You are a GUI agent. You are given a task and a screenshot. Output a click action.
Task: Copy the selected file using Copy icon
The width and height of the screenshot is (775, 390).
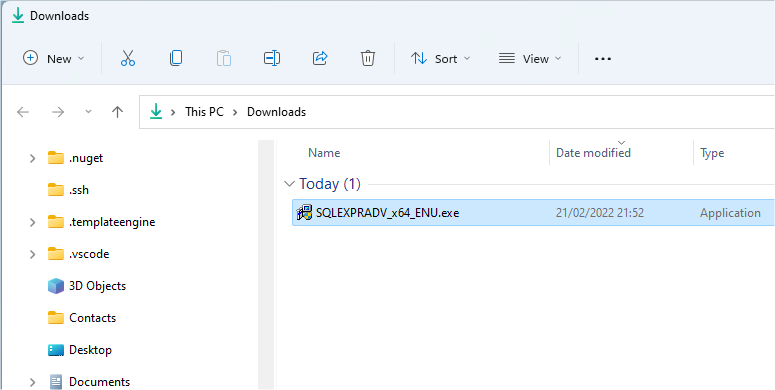pos(176,58)
